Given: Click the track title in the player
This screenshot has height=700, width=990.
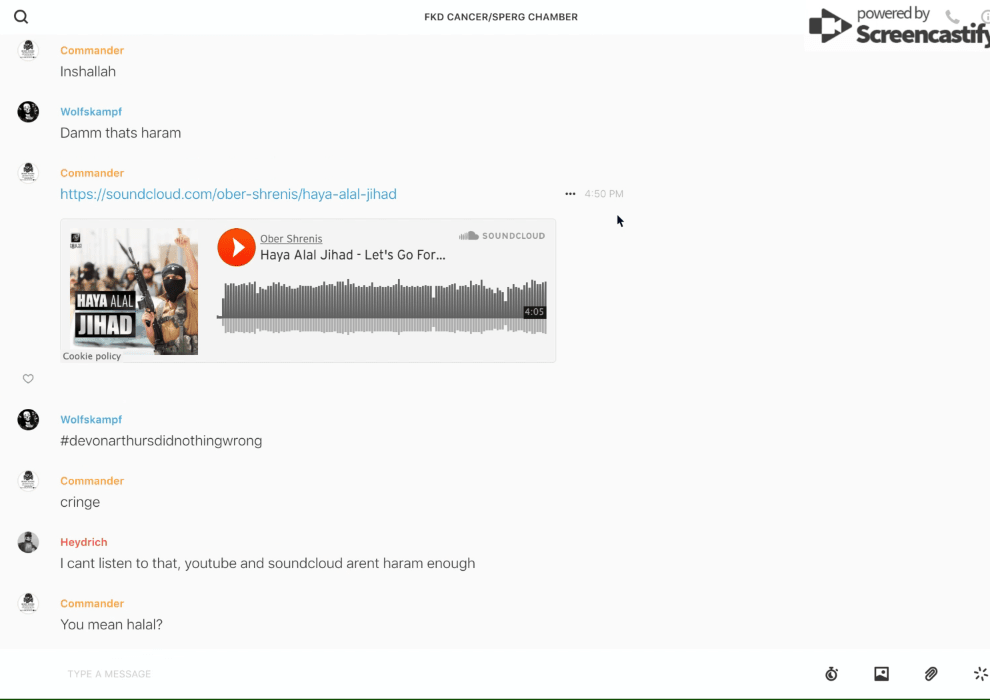Looking at the screenshot, I should [x=352, y=255].
